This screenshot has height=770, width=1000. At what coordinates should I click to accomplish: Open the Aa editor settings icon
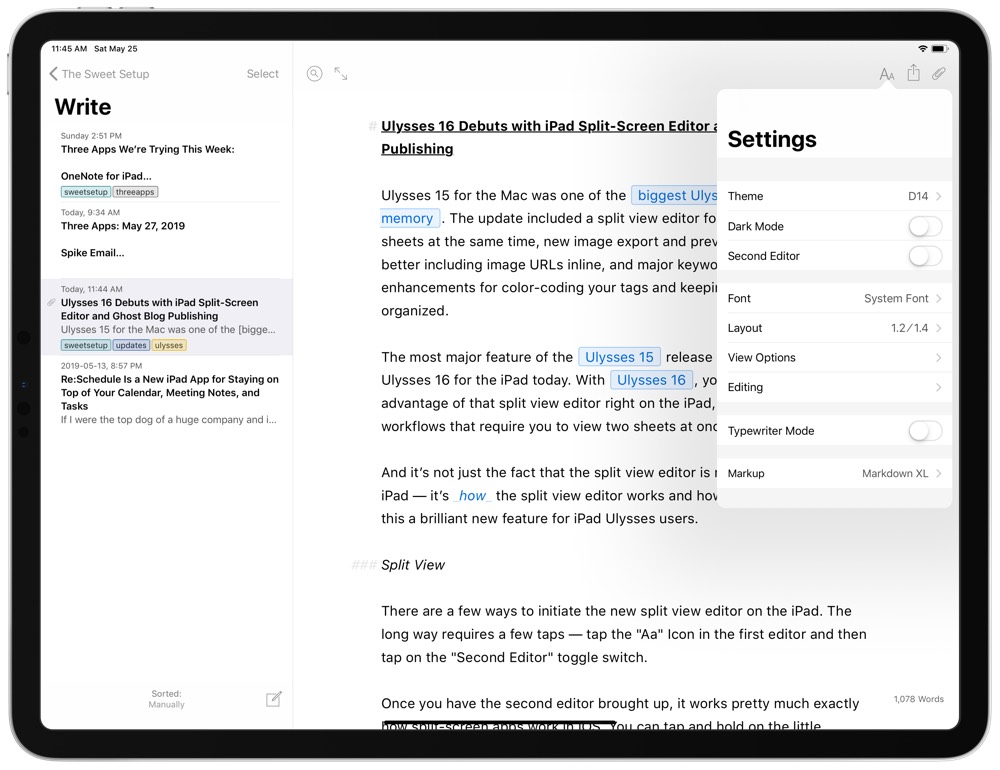[x=886, y=74]
